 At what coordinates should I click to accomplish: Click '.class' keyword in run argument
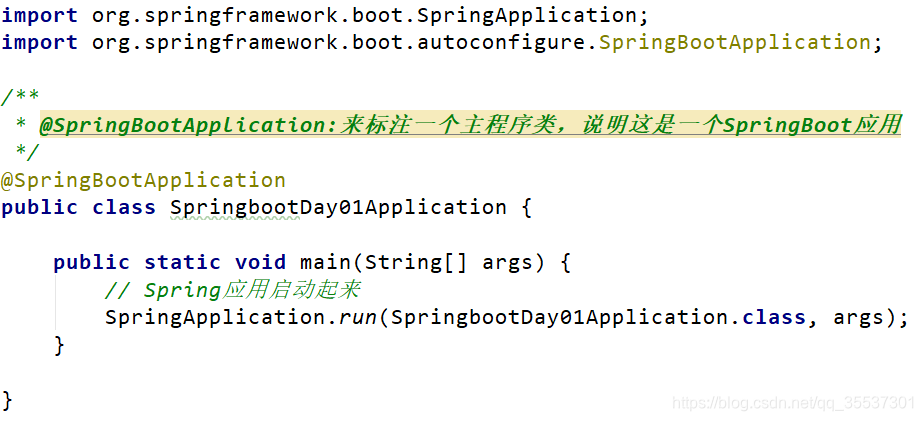pyautogui.click(x=768, y=318)
